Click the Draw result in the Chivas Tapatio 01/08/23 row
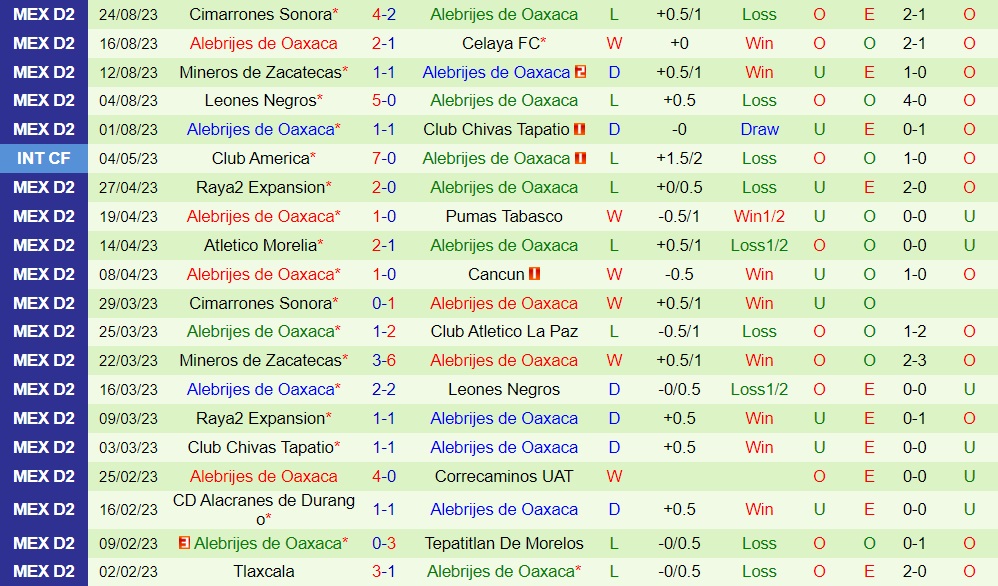This screenshot has width=998, height=586. click(x=759, y=130)
